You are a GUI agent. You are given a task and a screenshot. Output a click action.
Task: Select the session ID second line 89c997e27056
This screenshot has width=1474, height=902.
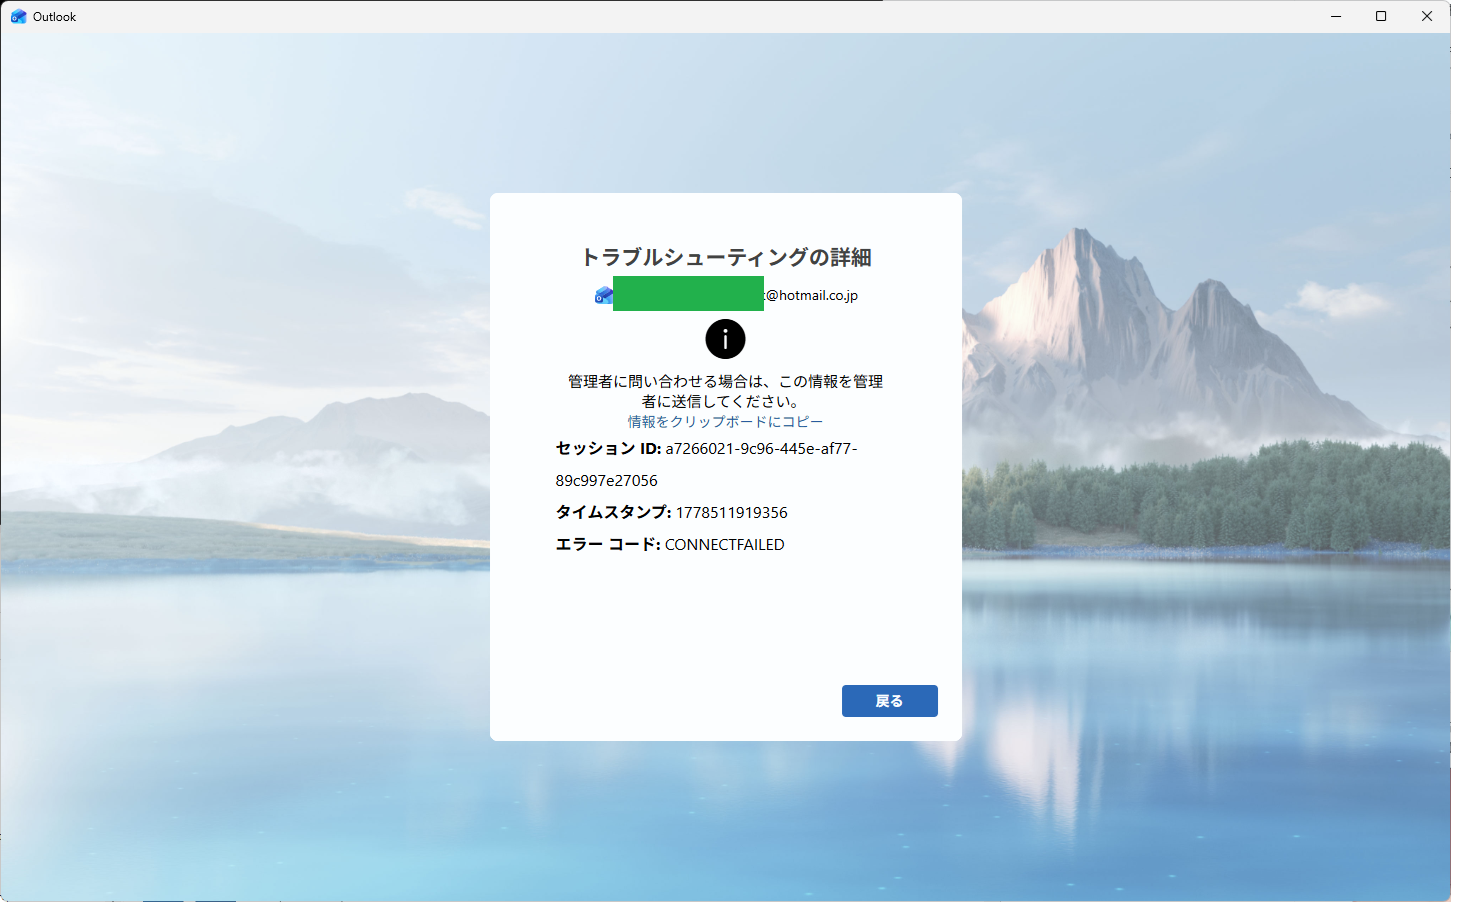[607, 480]
